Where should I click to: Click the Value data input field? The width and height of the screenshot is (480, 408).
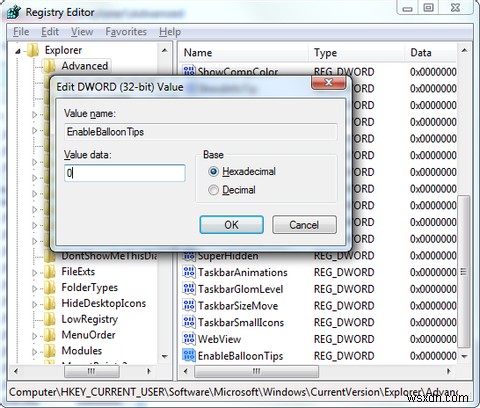125,173
